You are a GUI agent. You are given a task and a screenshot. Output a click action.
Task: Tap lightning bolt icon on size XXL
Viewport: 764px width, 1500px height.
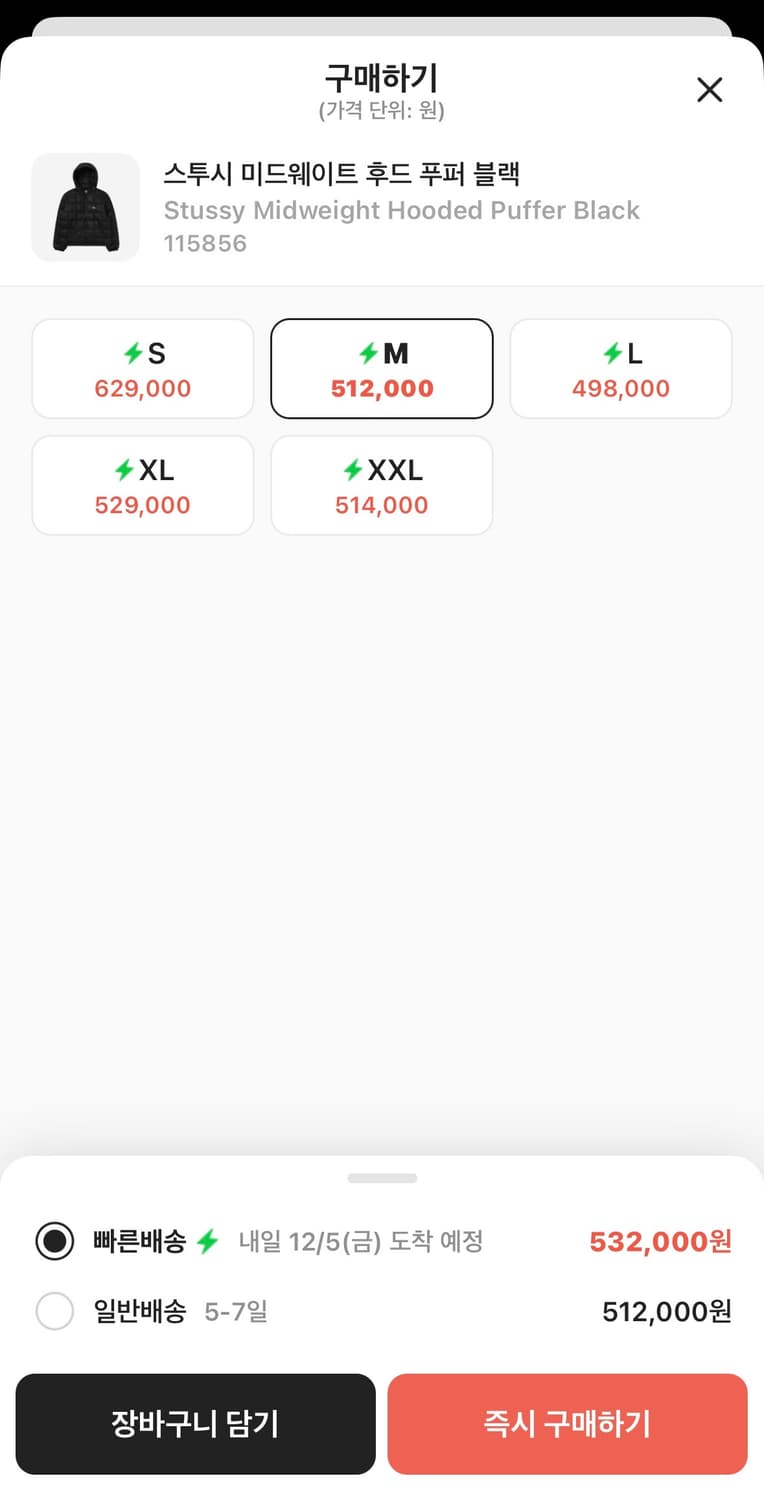[x=353, y=470]
